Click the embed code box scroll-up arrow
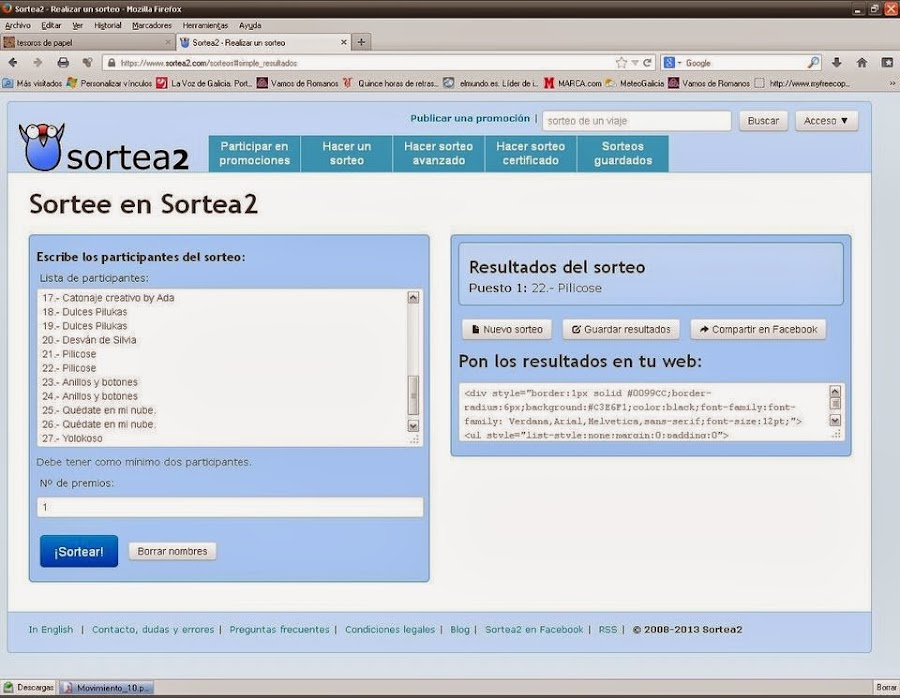Viewport: 900px width, 698px height. [835, 391]
